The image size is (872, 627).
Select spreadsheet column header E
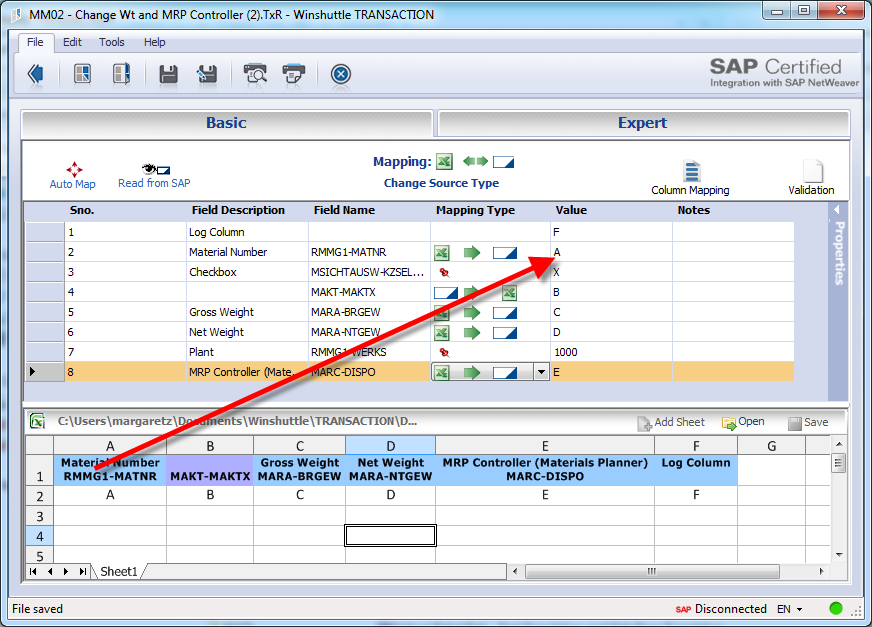pyautogui.click(x=545, y=446)
